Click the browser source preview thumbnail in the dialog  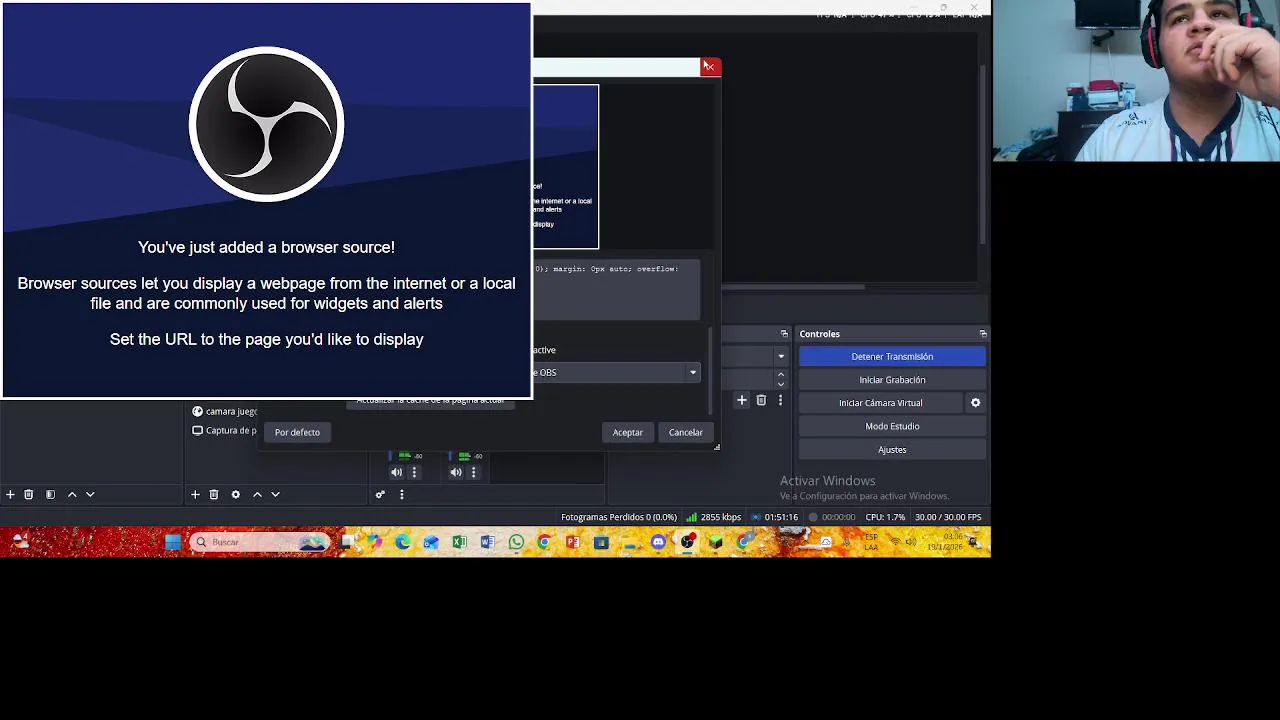pos(566,167)
